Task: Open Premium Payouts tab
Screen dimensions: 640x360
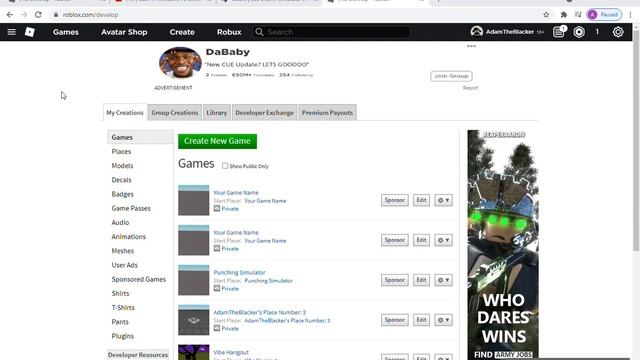Action: click(327, 113)
